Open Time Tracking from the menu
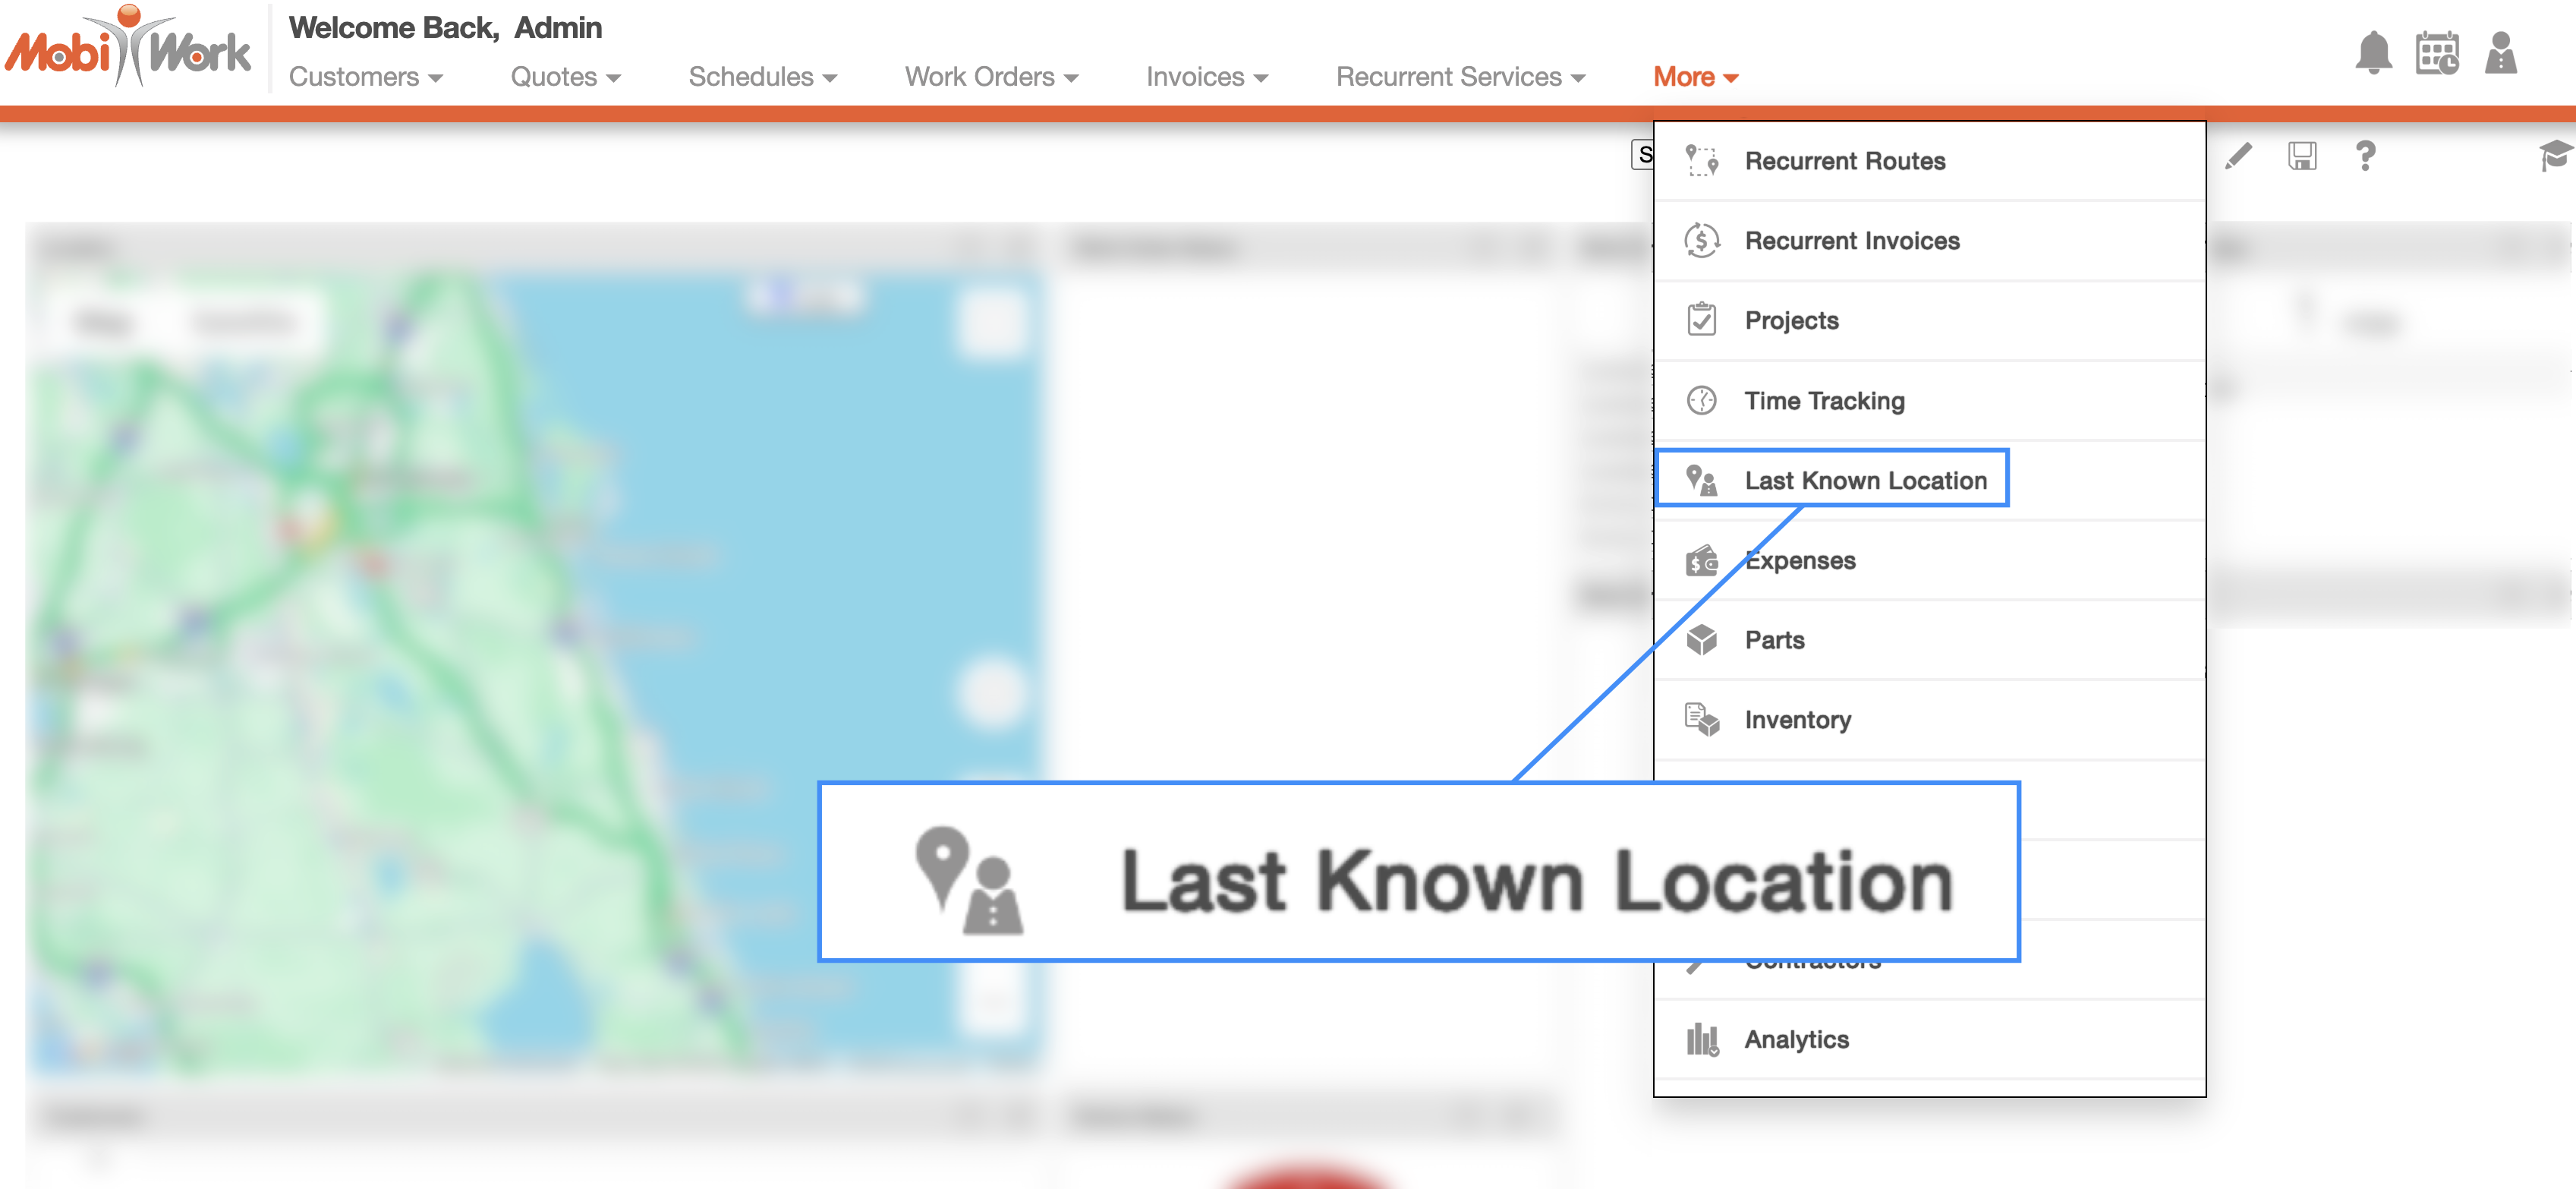Screen dimensions: 2576x1189 (1929, 401)
